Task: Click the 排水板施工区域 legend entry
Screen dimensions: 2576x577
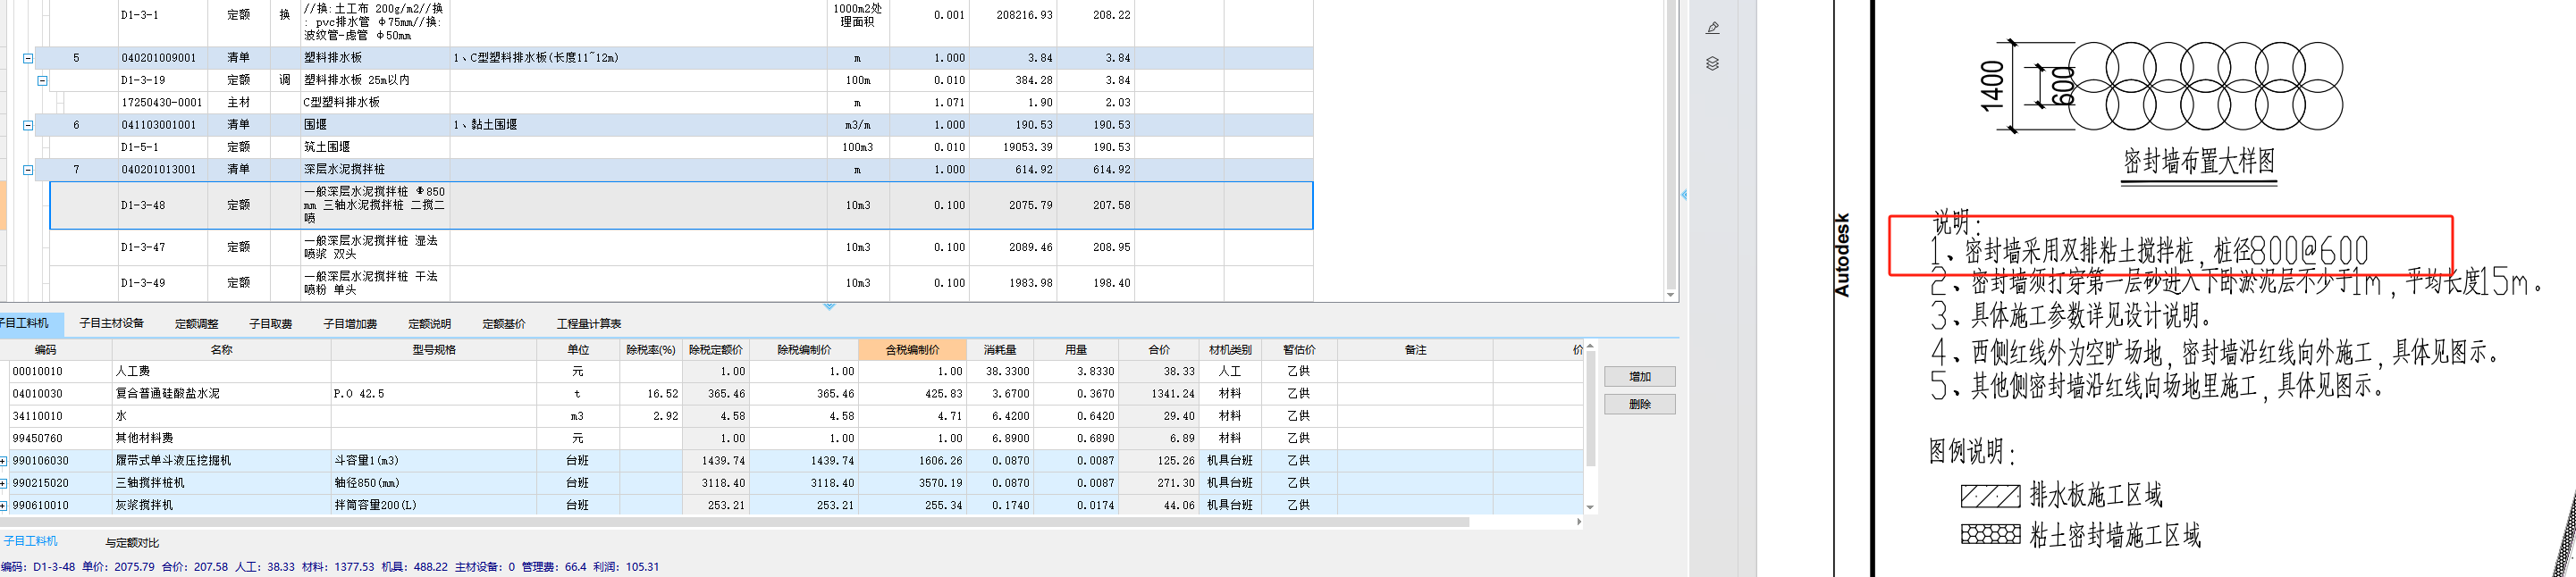Action: (x=2095, y=495)
